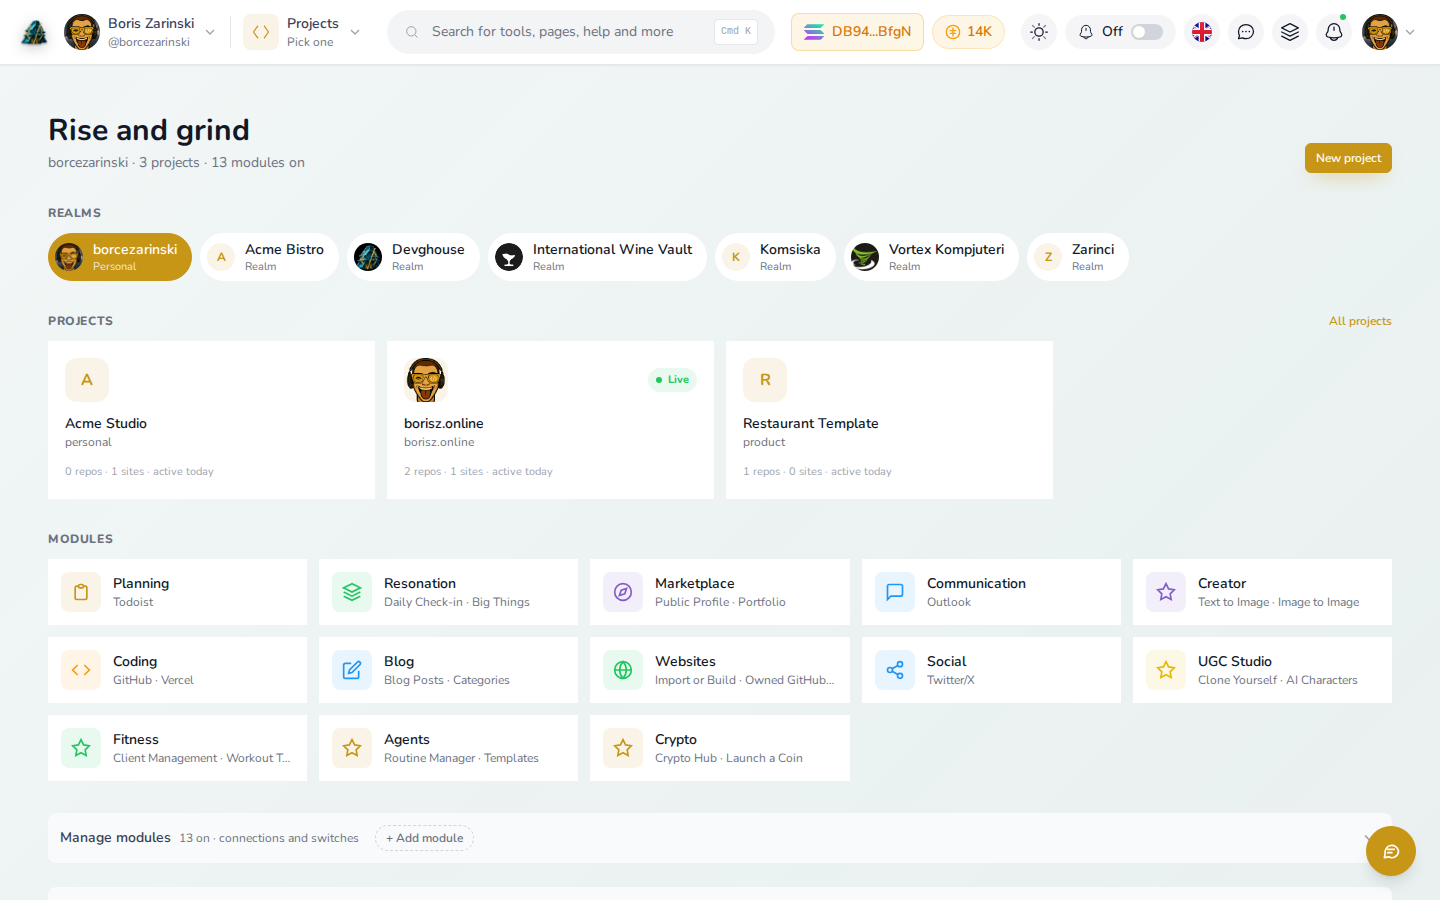Open the Projects picker dropdown
This screenshot has height=900, width=1440.
(x=302, y=32)
